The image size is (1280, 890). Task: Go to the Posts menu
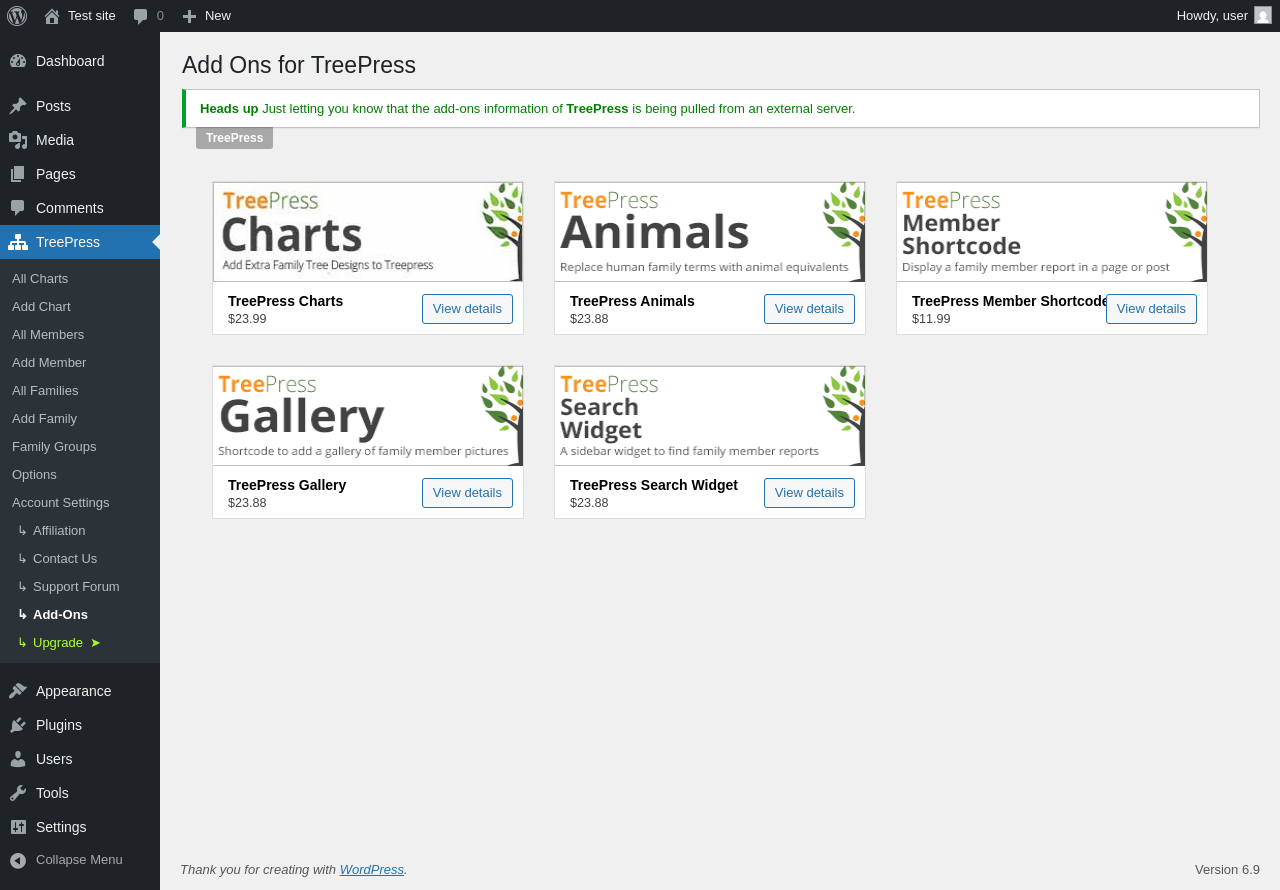[80, 106]
